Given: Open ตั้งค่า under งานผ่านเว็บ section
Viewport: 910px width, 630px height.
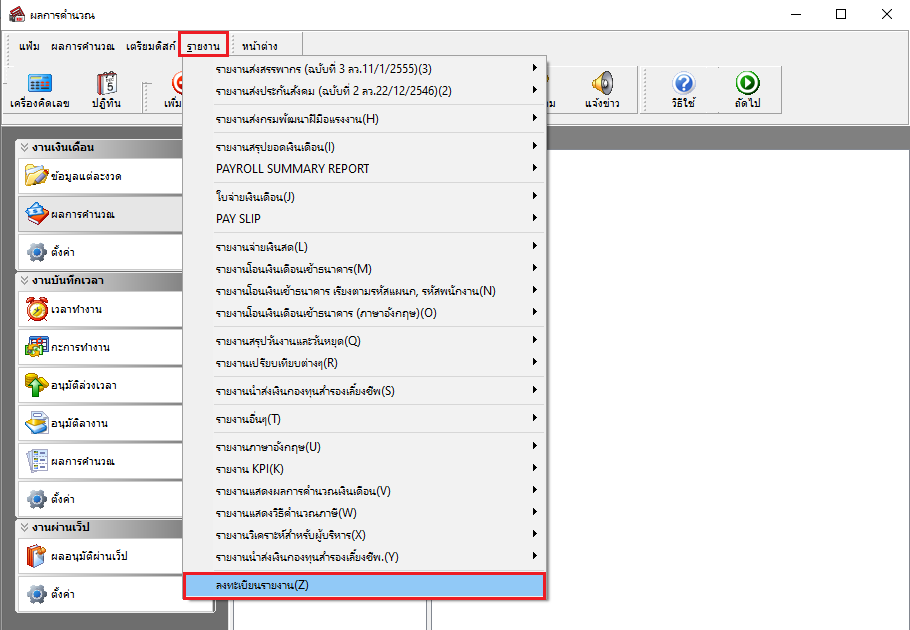Looking at the screenshot, I should click(x=100, y=594).
